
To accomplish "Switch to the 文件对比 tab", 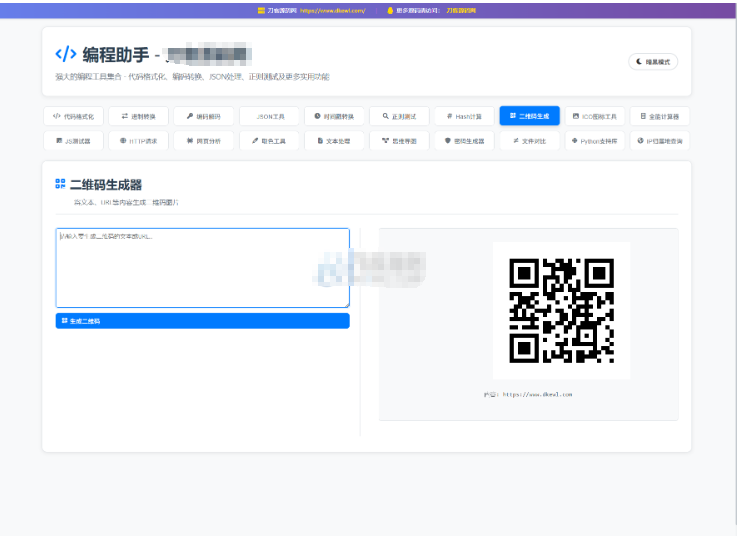I will point(530,141).
